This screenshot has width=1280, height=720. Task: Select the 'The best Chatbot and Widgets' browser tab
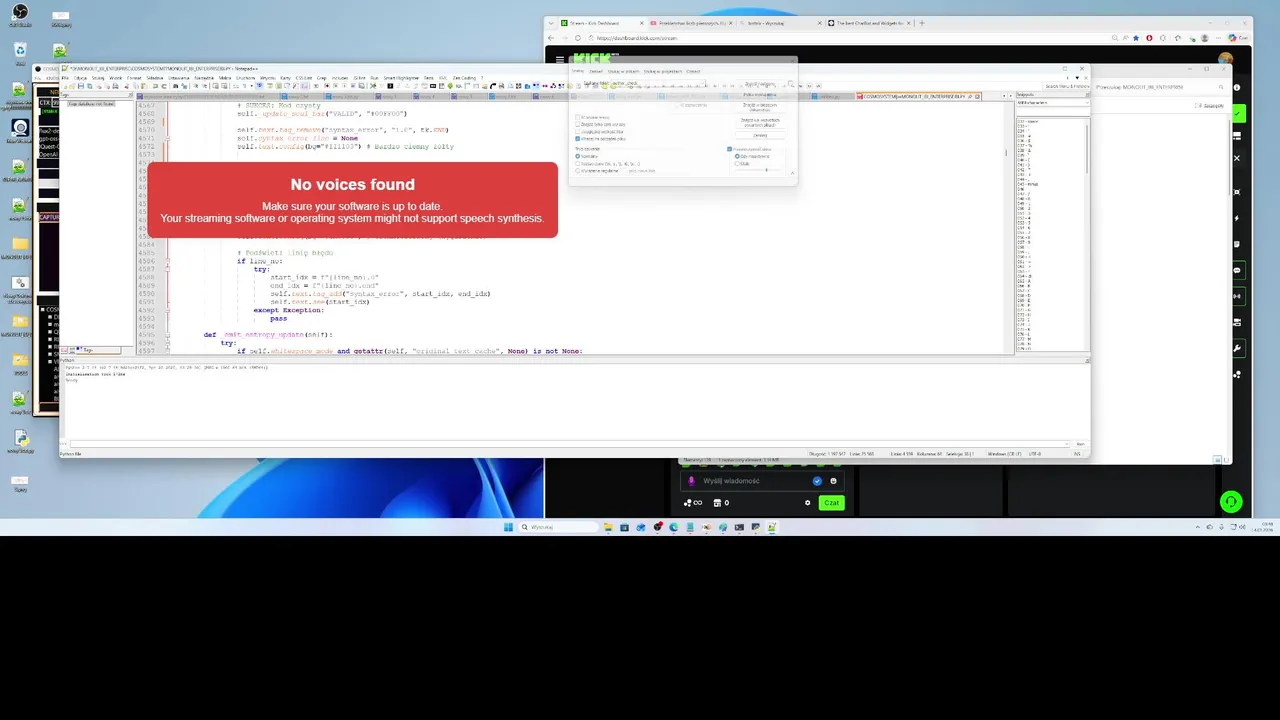868,23
